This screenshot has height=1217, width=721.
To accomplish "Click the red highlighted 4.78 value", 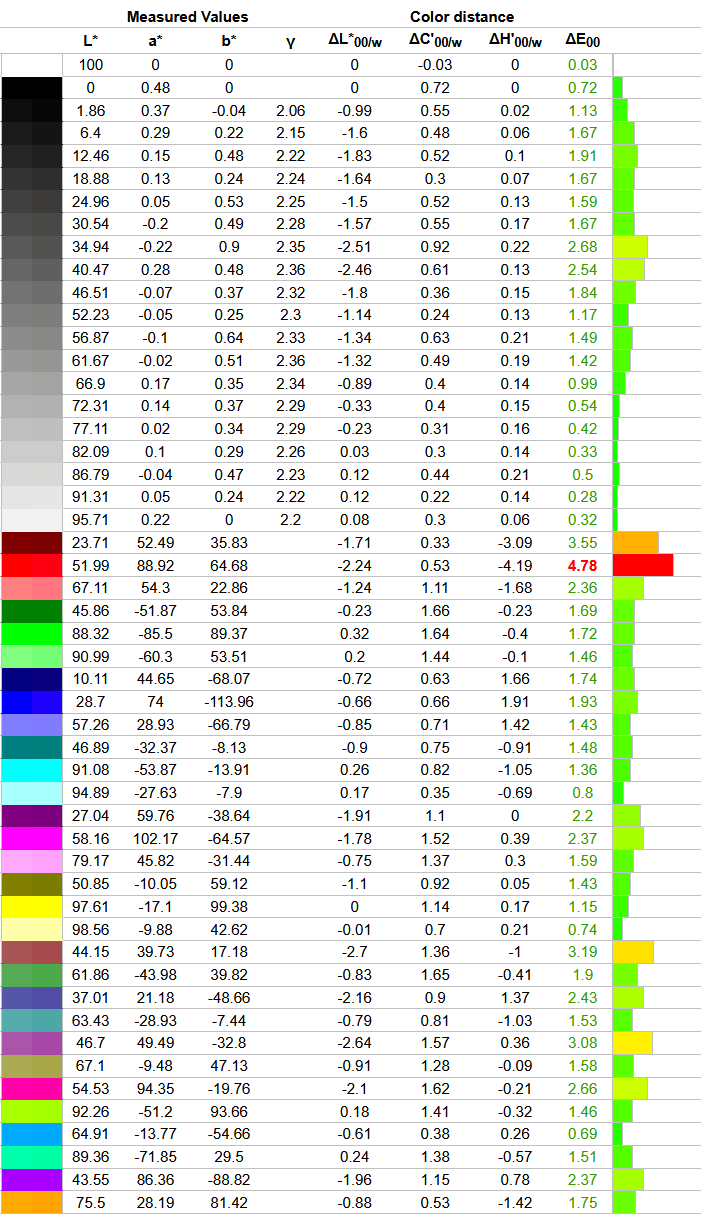I will pos(581,565).
